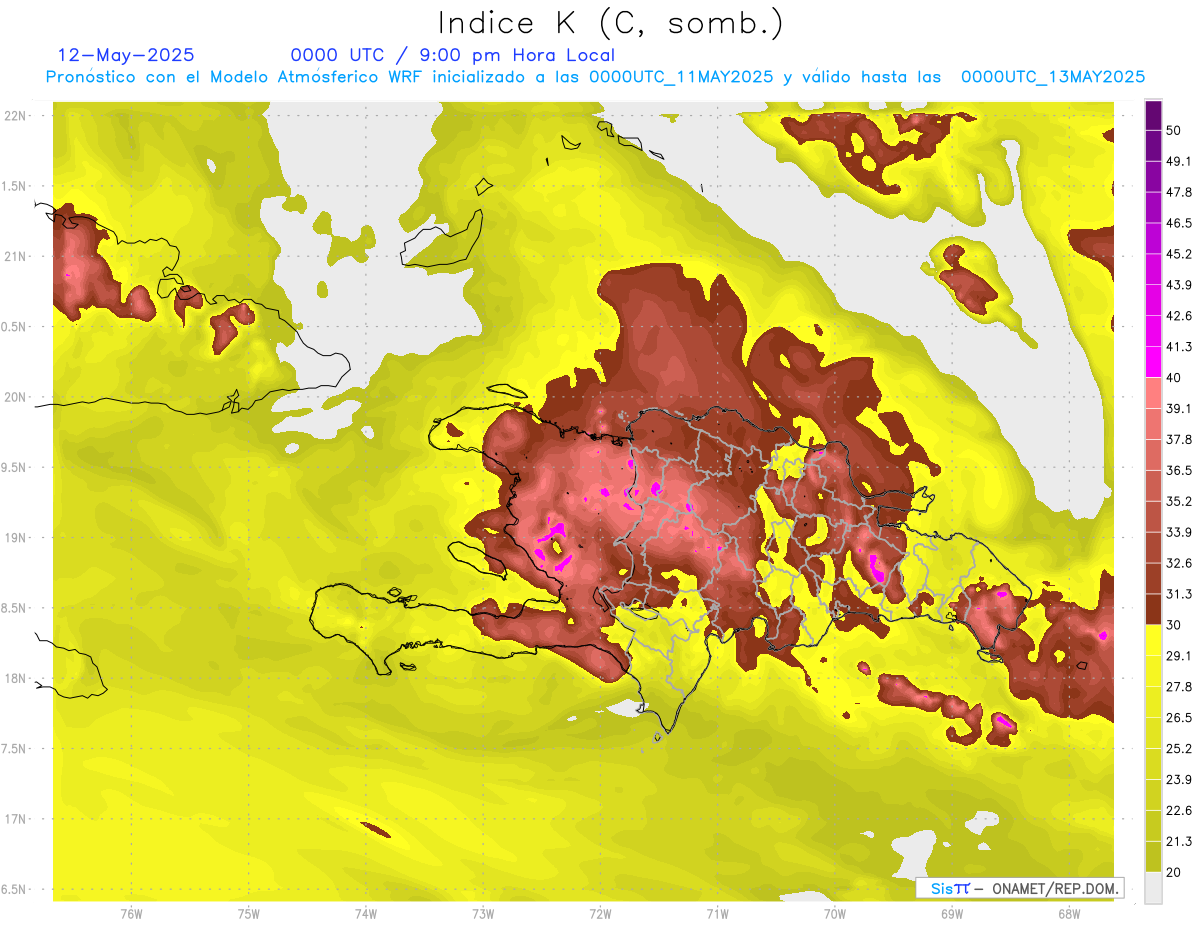Click the '37.8' colour scale value
The height and width of the screenshot is (927, 1200).
(1179, 439)
